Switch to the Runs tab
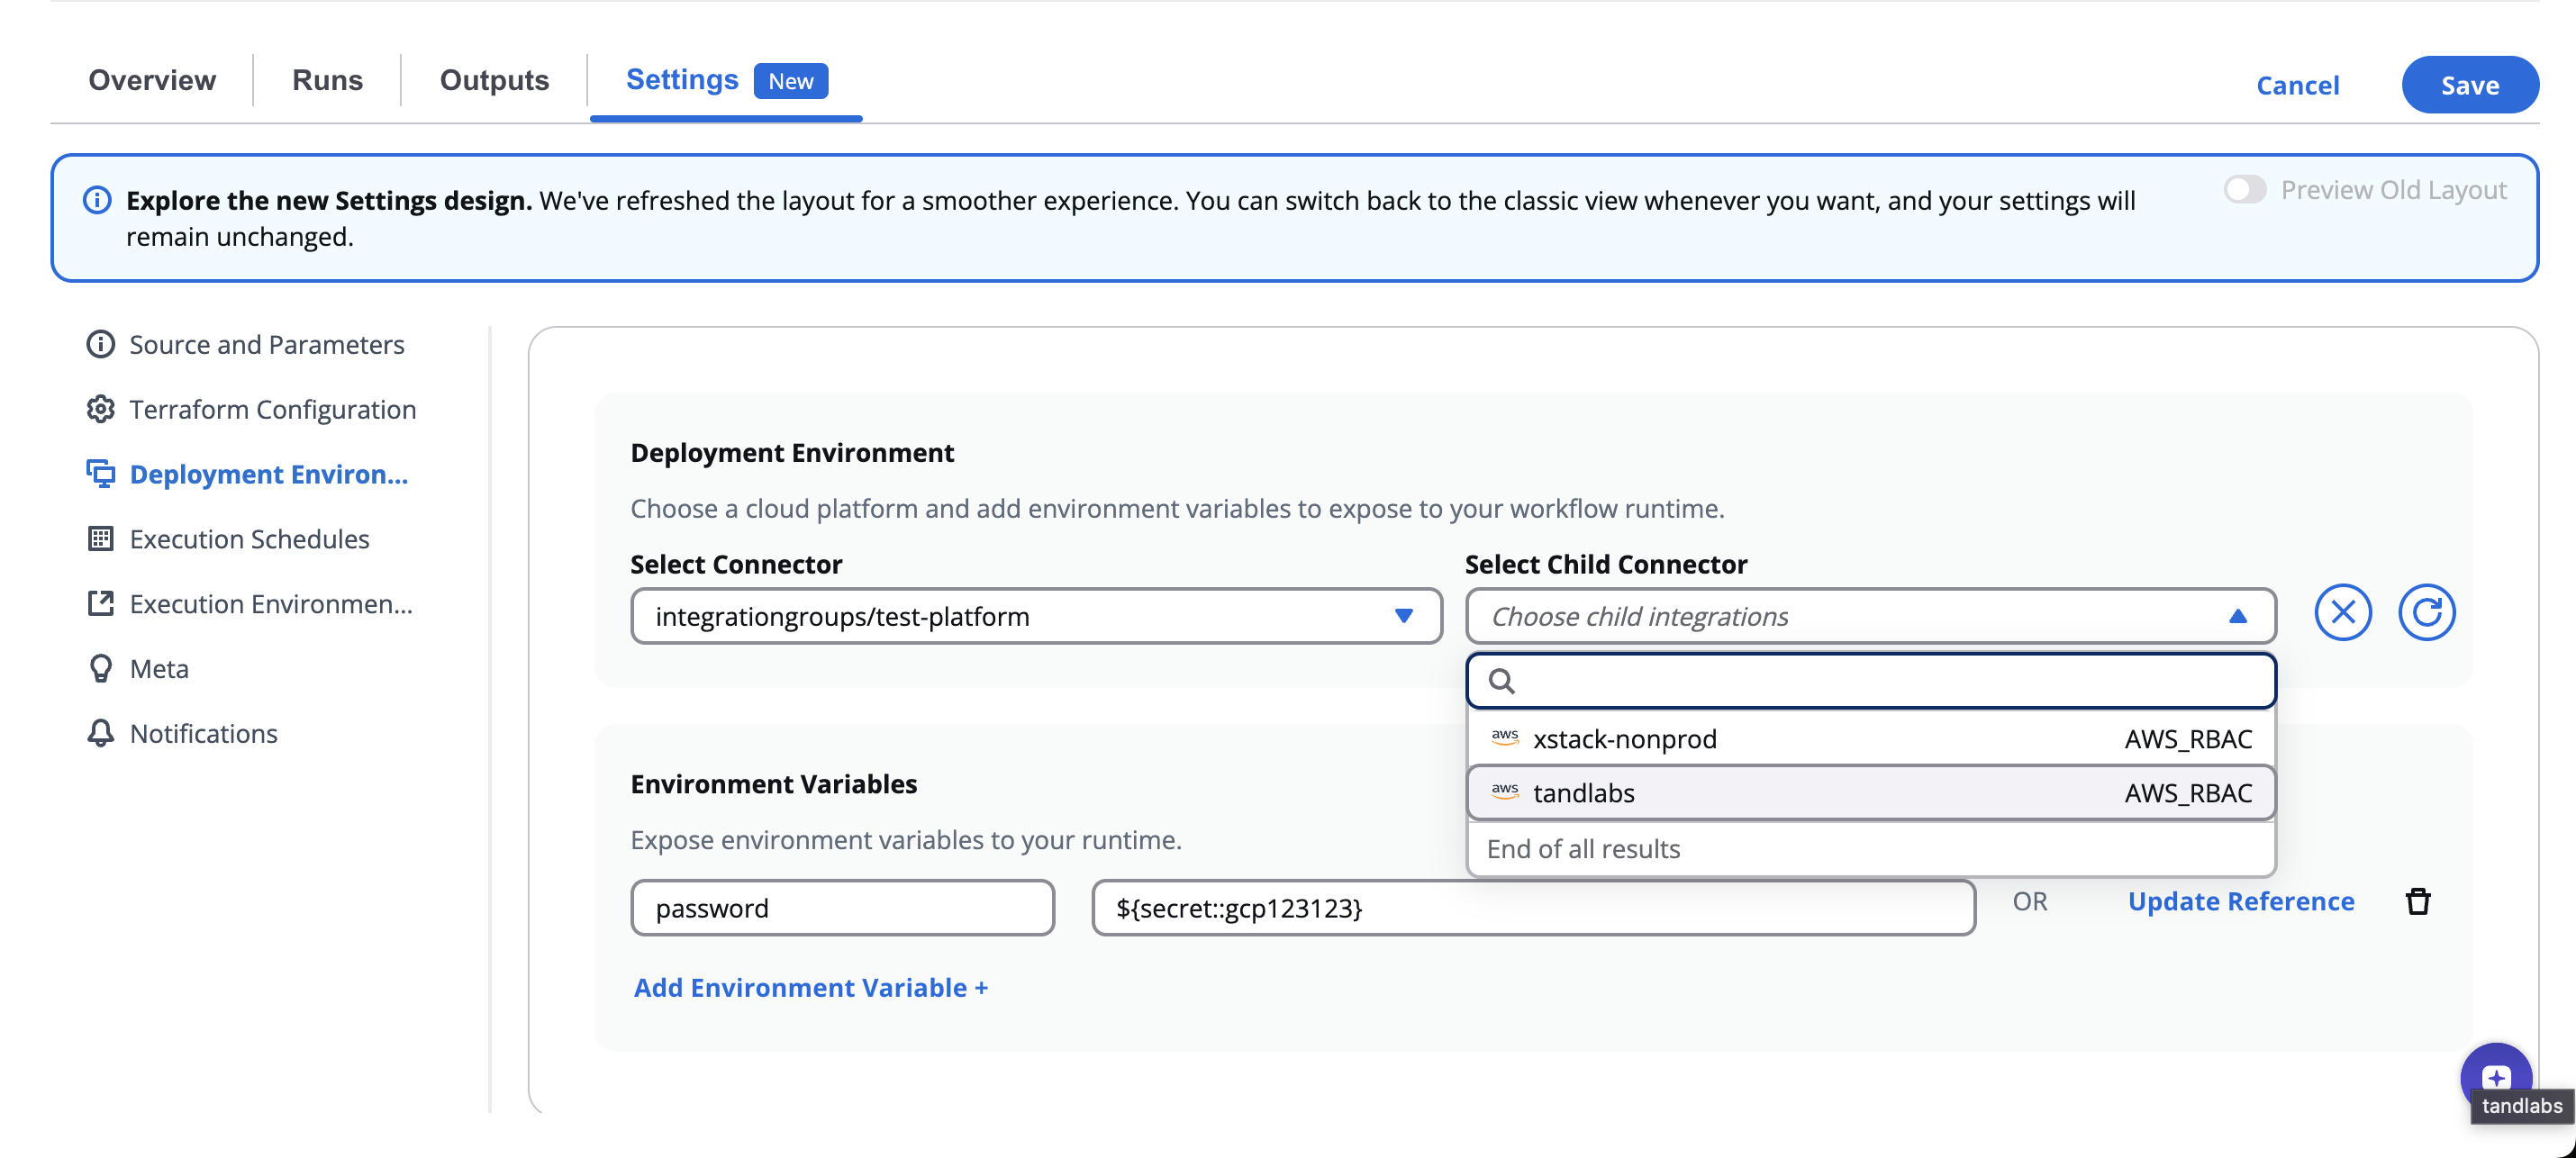 [327, 80]
